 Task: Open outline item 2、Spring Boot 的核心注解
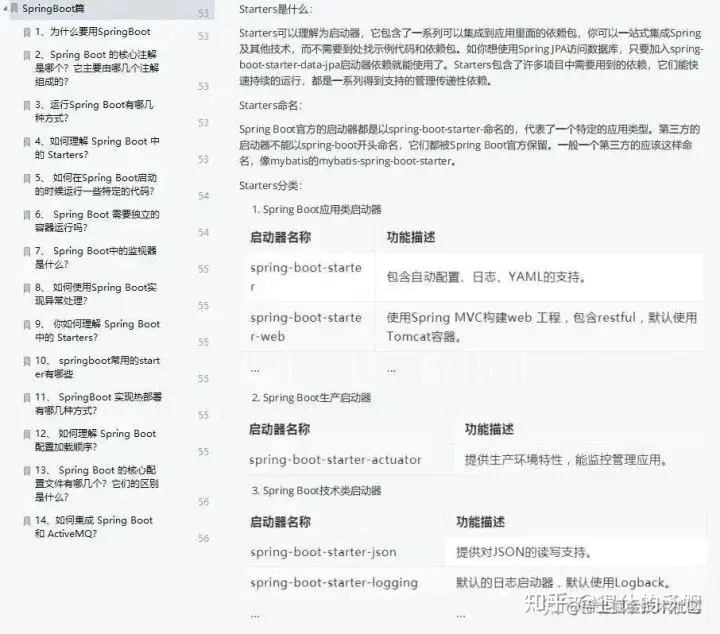[97, 68]
